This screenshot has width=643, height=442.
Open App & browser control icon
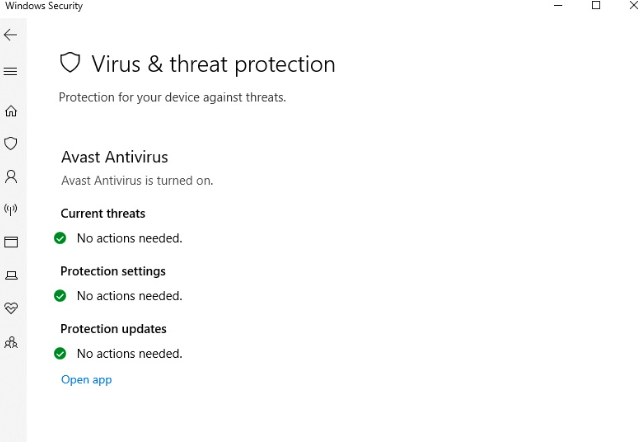point(11,242)
